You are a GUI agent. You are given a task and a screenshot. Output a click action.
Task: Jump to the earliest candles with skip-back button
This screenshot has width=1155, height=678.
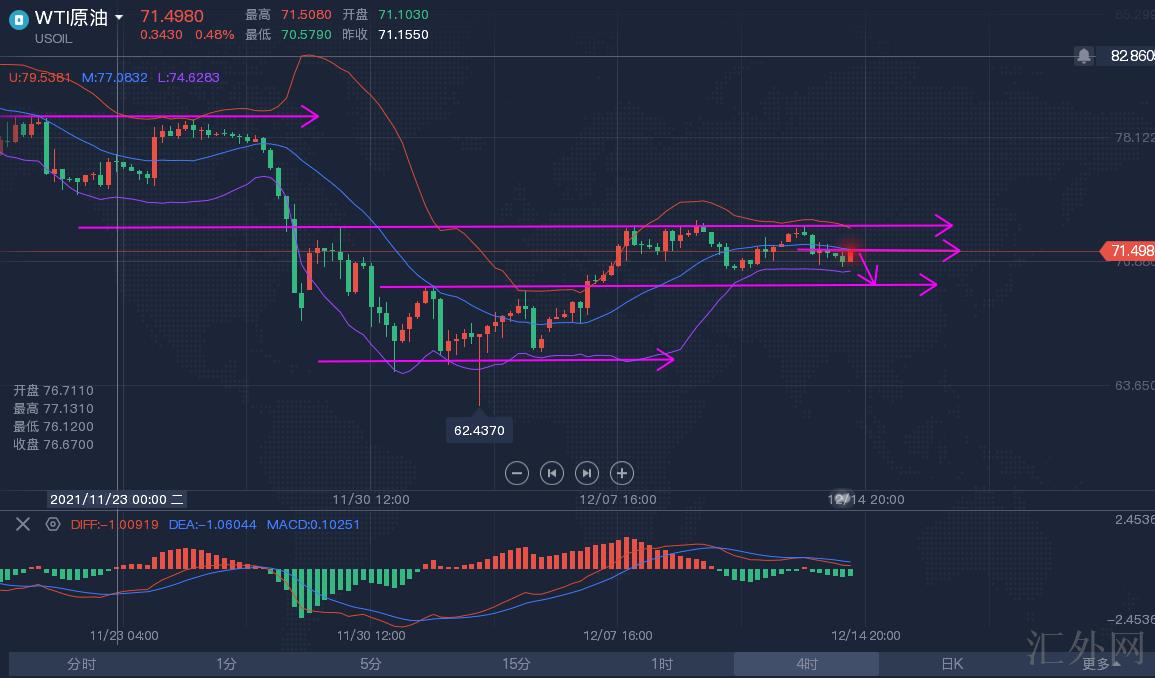click(552, 473)
